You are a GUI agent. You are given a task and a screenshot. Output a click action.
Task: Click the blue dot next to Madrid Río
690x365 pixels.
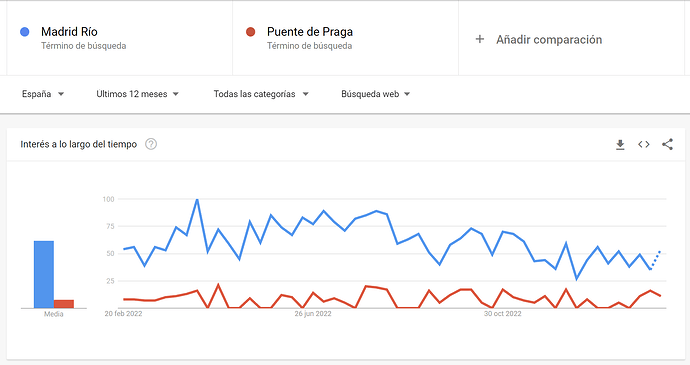(25, 32)
